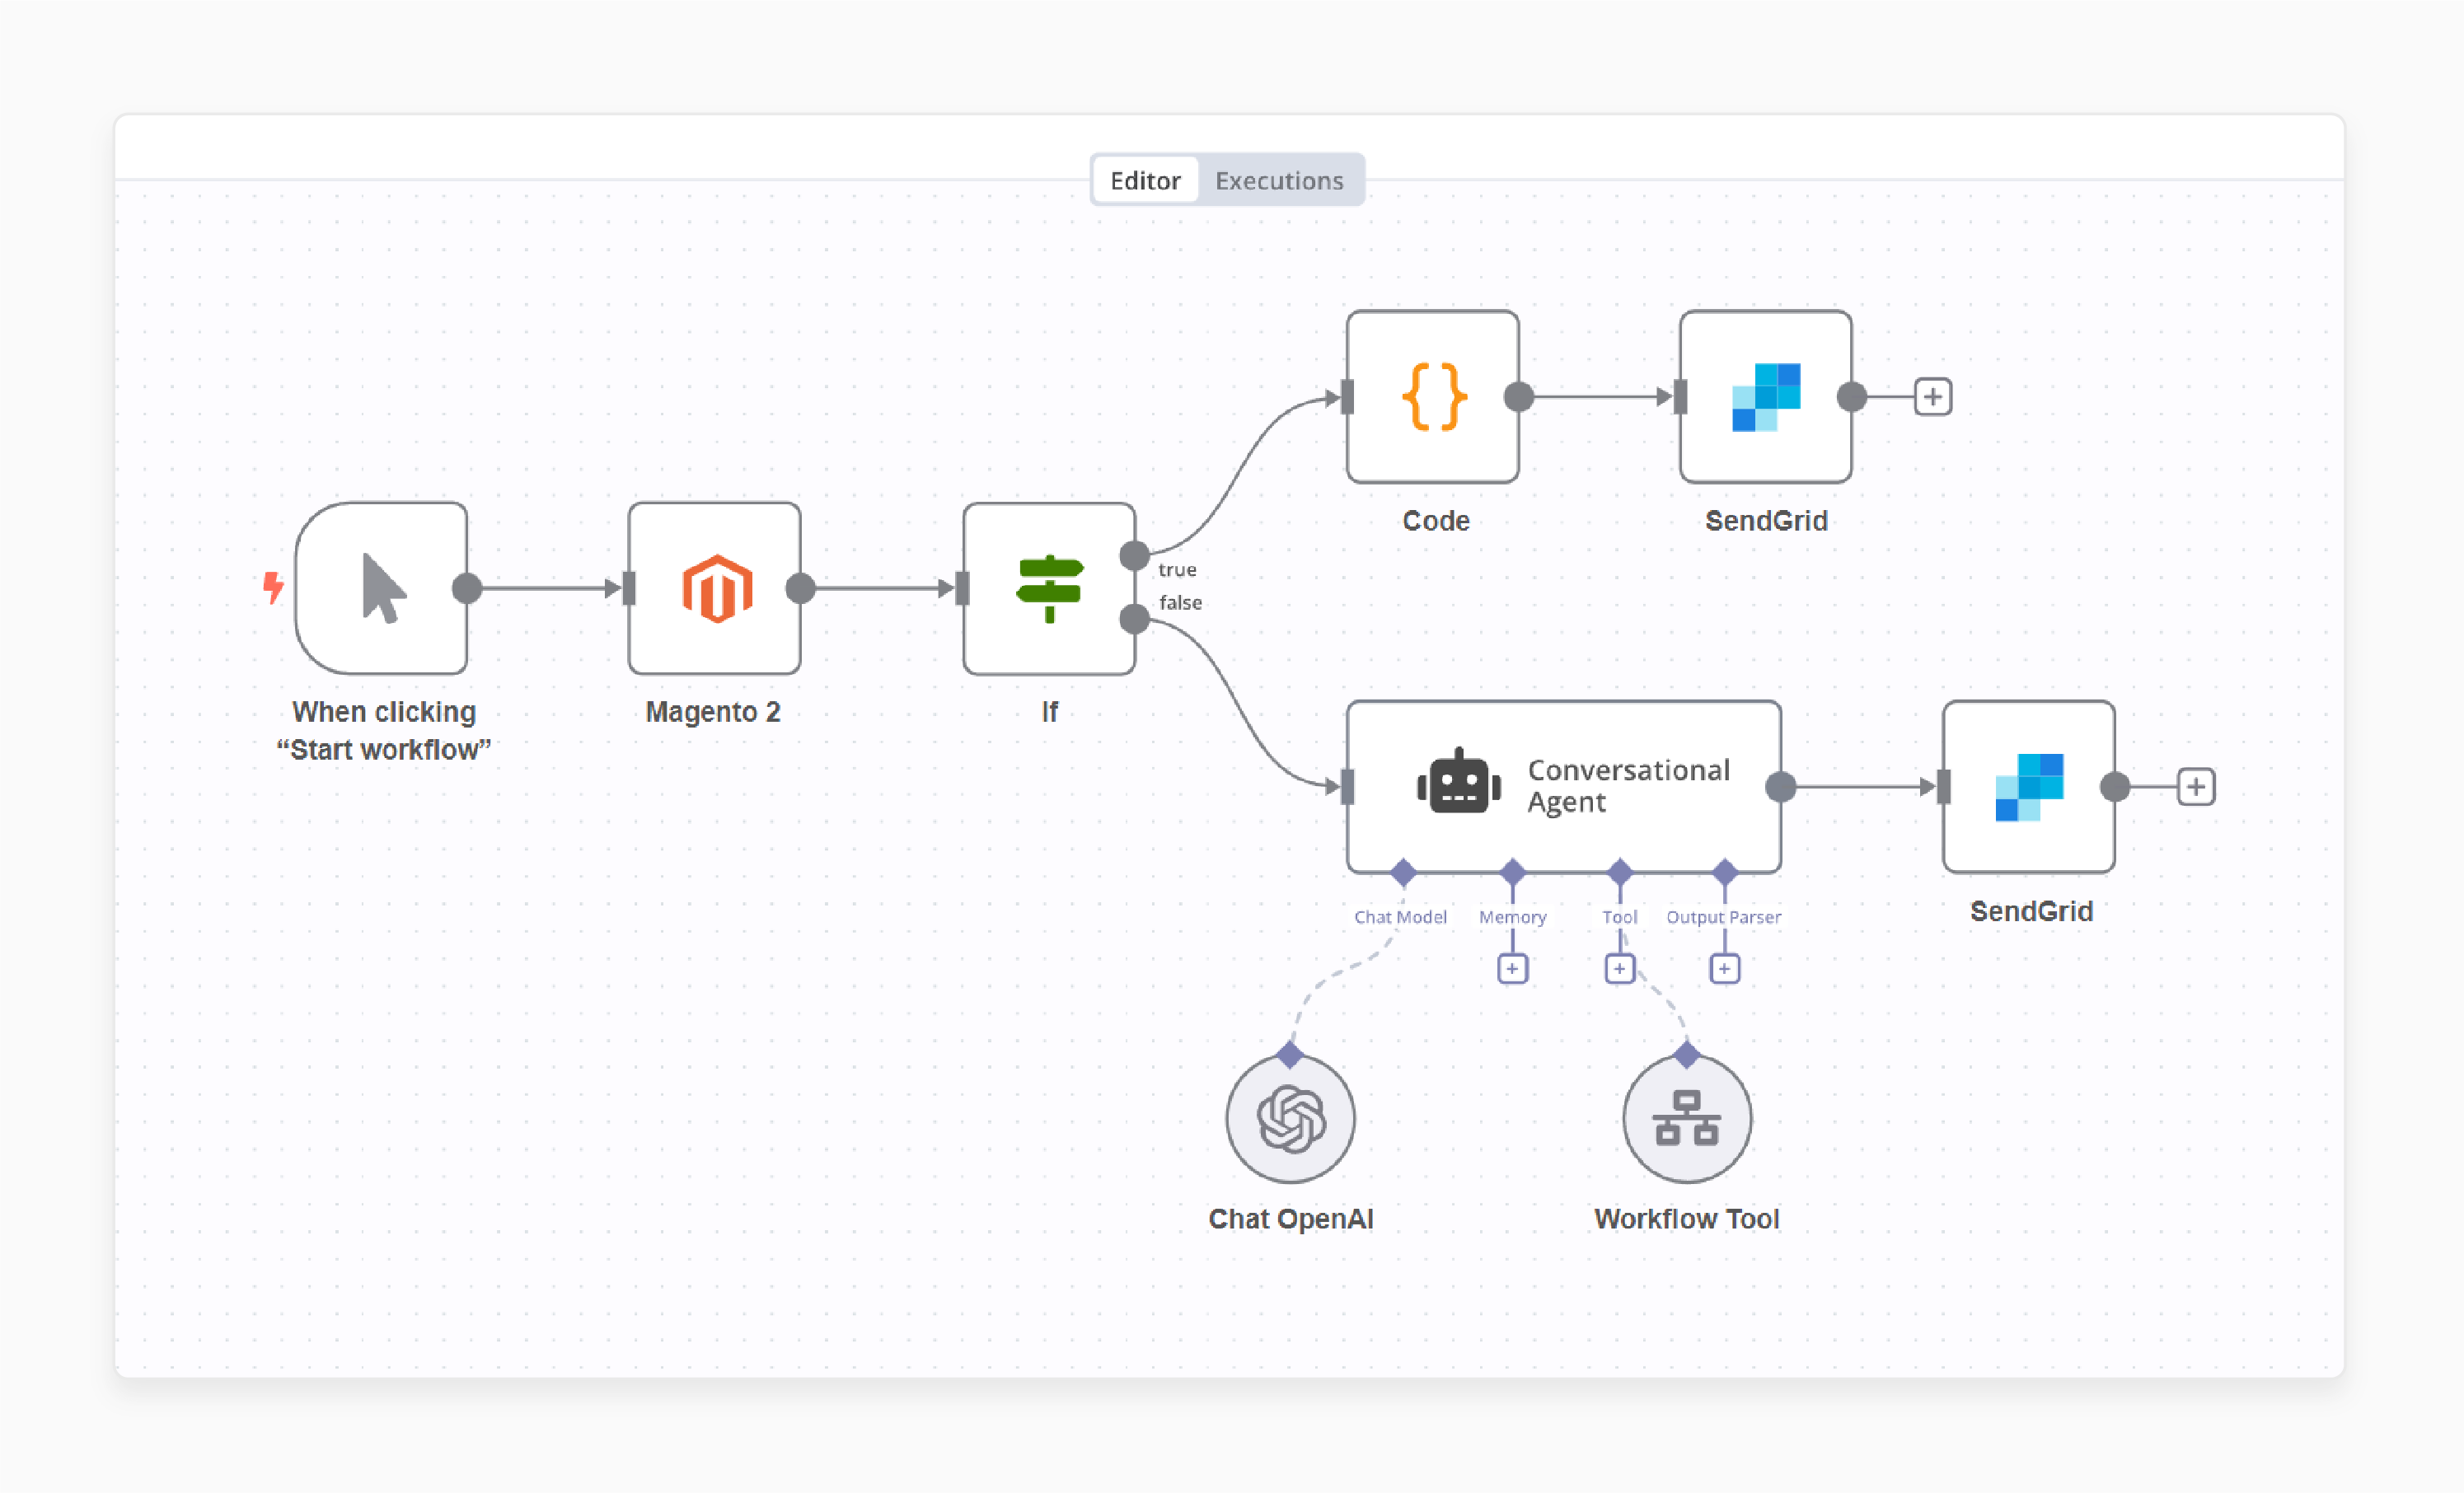Click the Code node input connector
This screenshot has height=1493, width=2464.
[1347, 397]
